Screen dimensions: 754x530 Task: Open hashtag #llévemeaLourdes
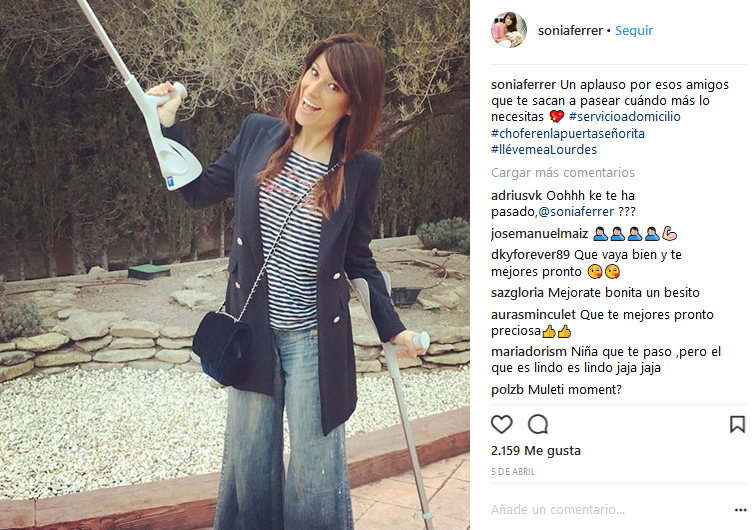click(544, 150)
